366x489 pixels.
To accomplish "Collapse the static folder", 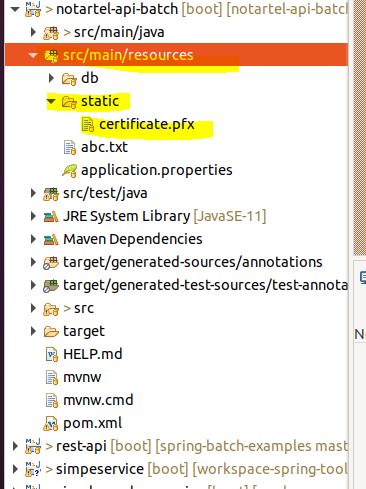I will [x=51, y=101].
